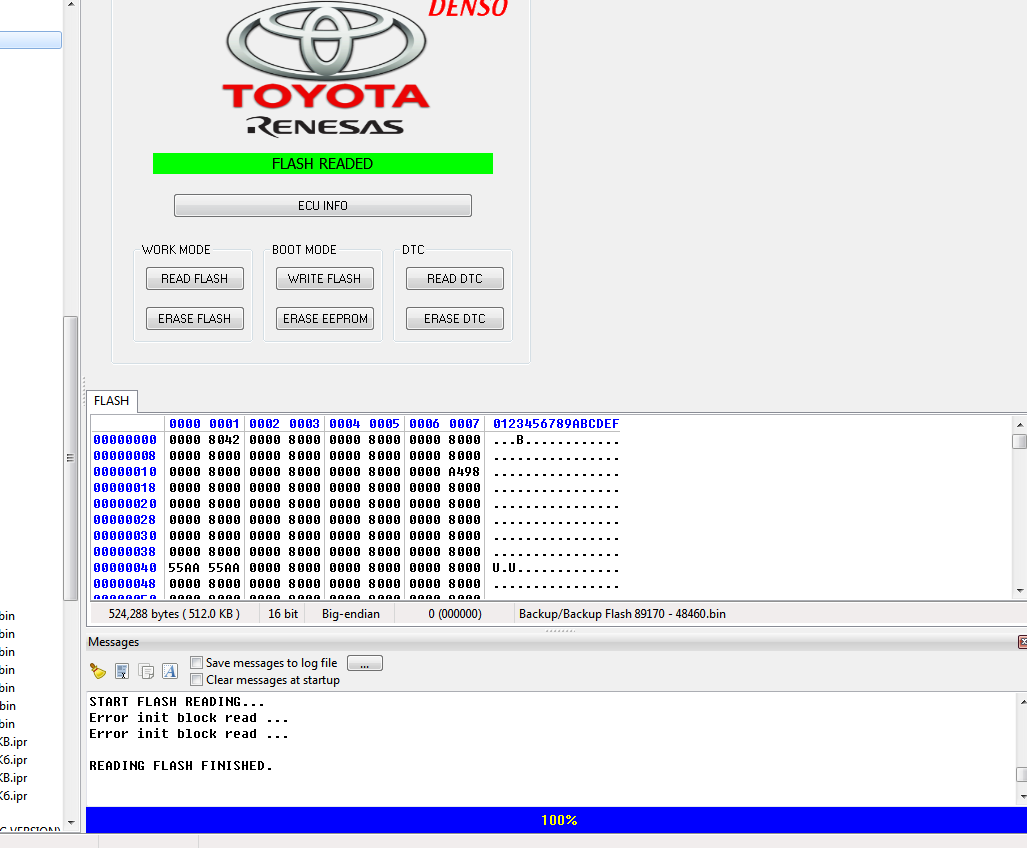The height and width of the screenshot is (848, 1027).
Task: Click the READ DTC button
Action: (454, 279)
